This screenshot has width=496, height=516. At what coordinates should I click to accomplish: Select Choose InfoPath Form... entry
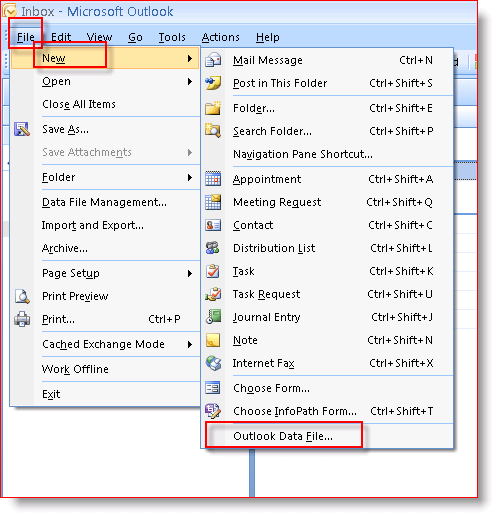(327, 411)
